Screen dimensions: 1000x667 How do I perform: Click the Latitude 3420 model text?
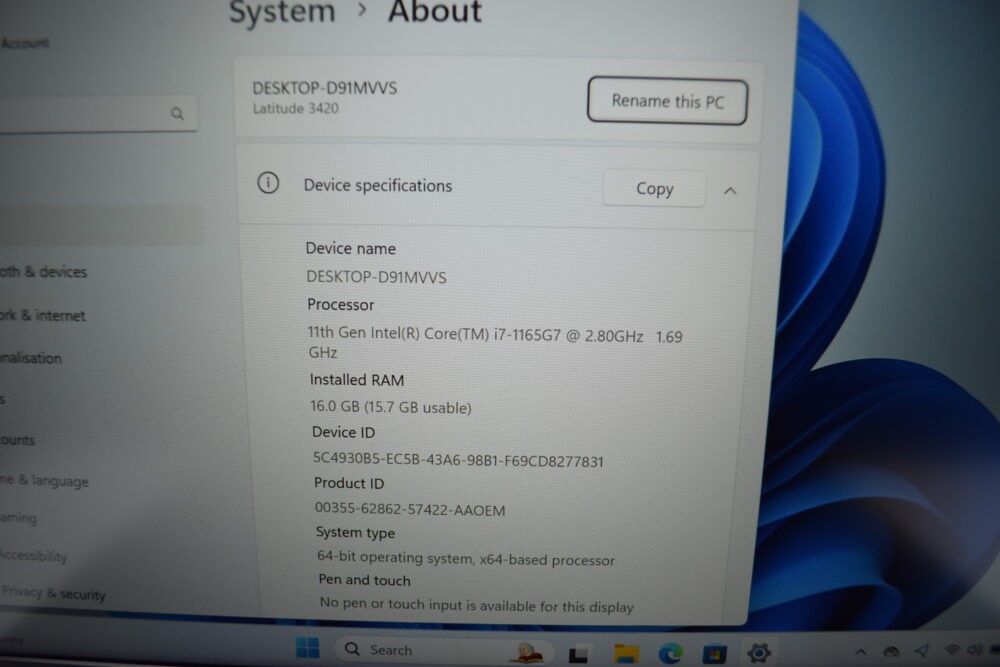[295, 108]
